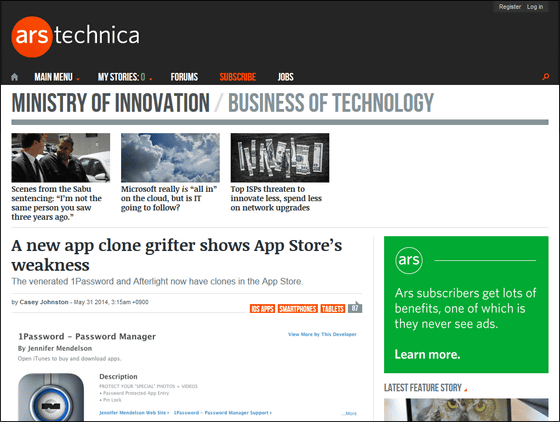The image size is (560, 422).
Task: Open the Top ISPs money story thumbnail
Action: tap(280, 157)
